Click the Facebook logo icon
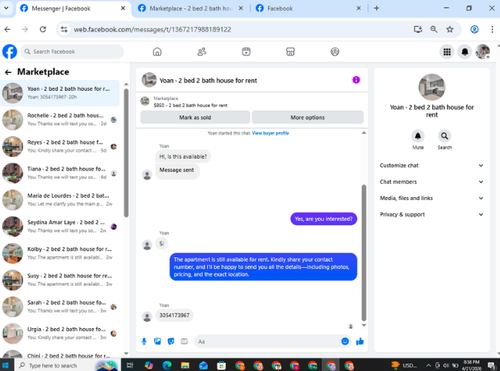This screenshot has height=371, width=500. pyautogui.click(x=10, y=52)
